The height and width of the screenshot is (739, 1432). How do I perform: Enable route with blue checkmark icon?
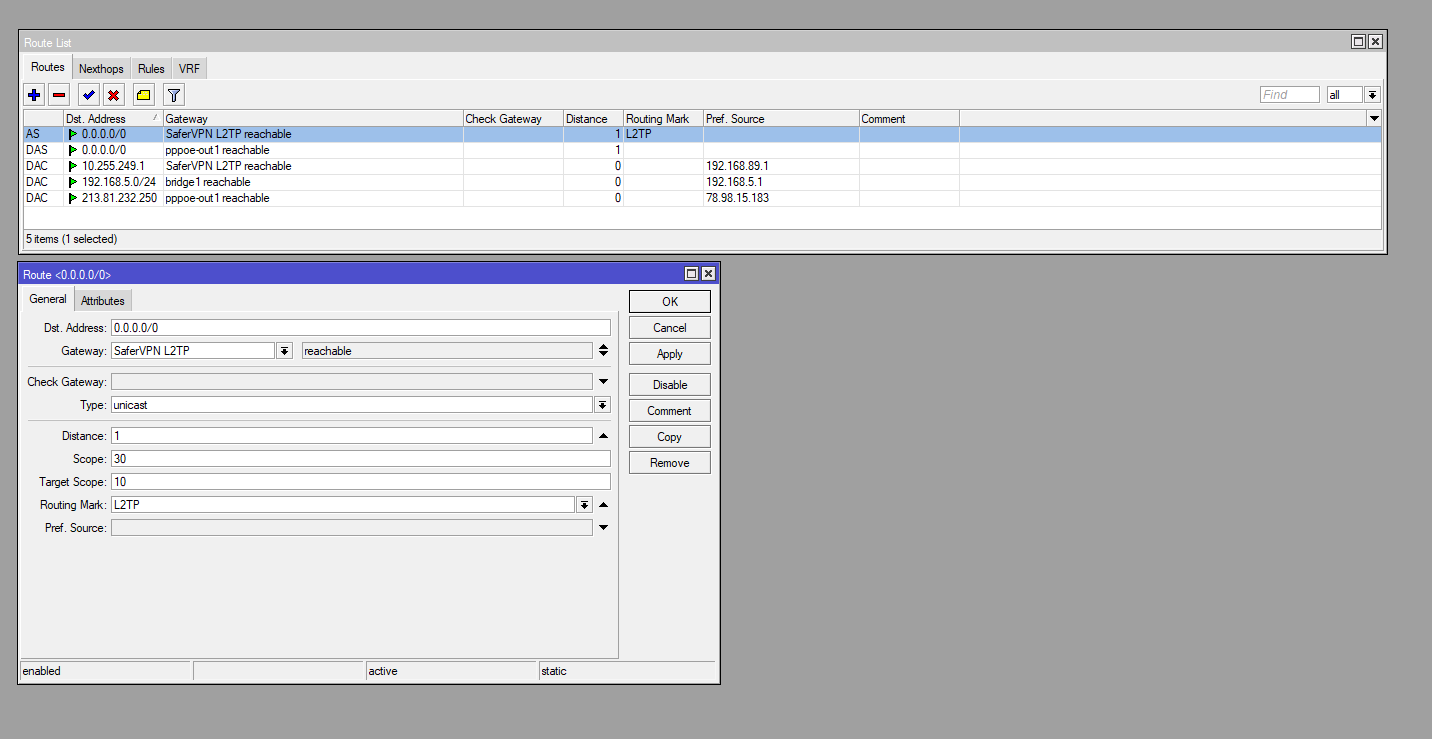[89, 95]
